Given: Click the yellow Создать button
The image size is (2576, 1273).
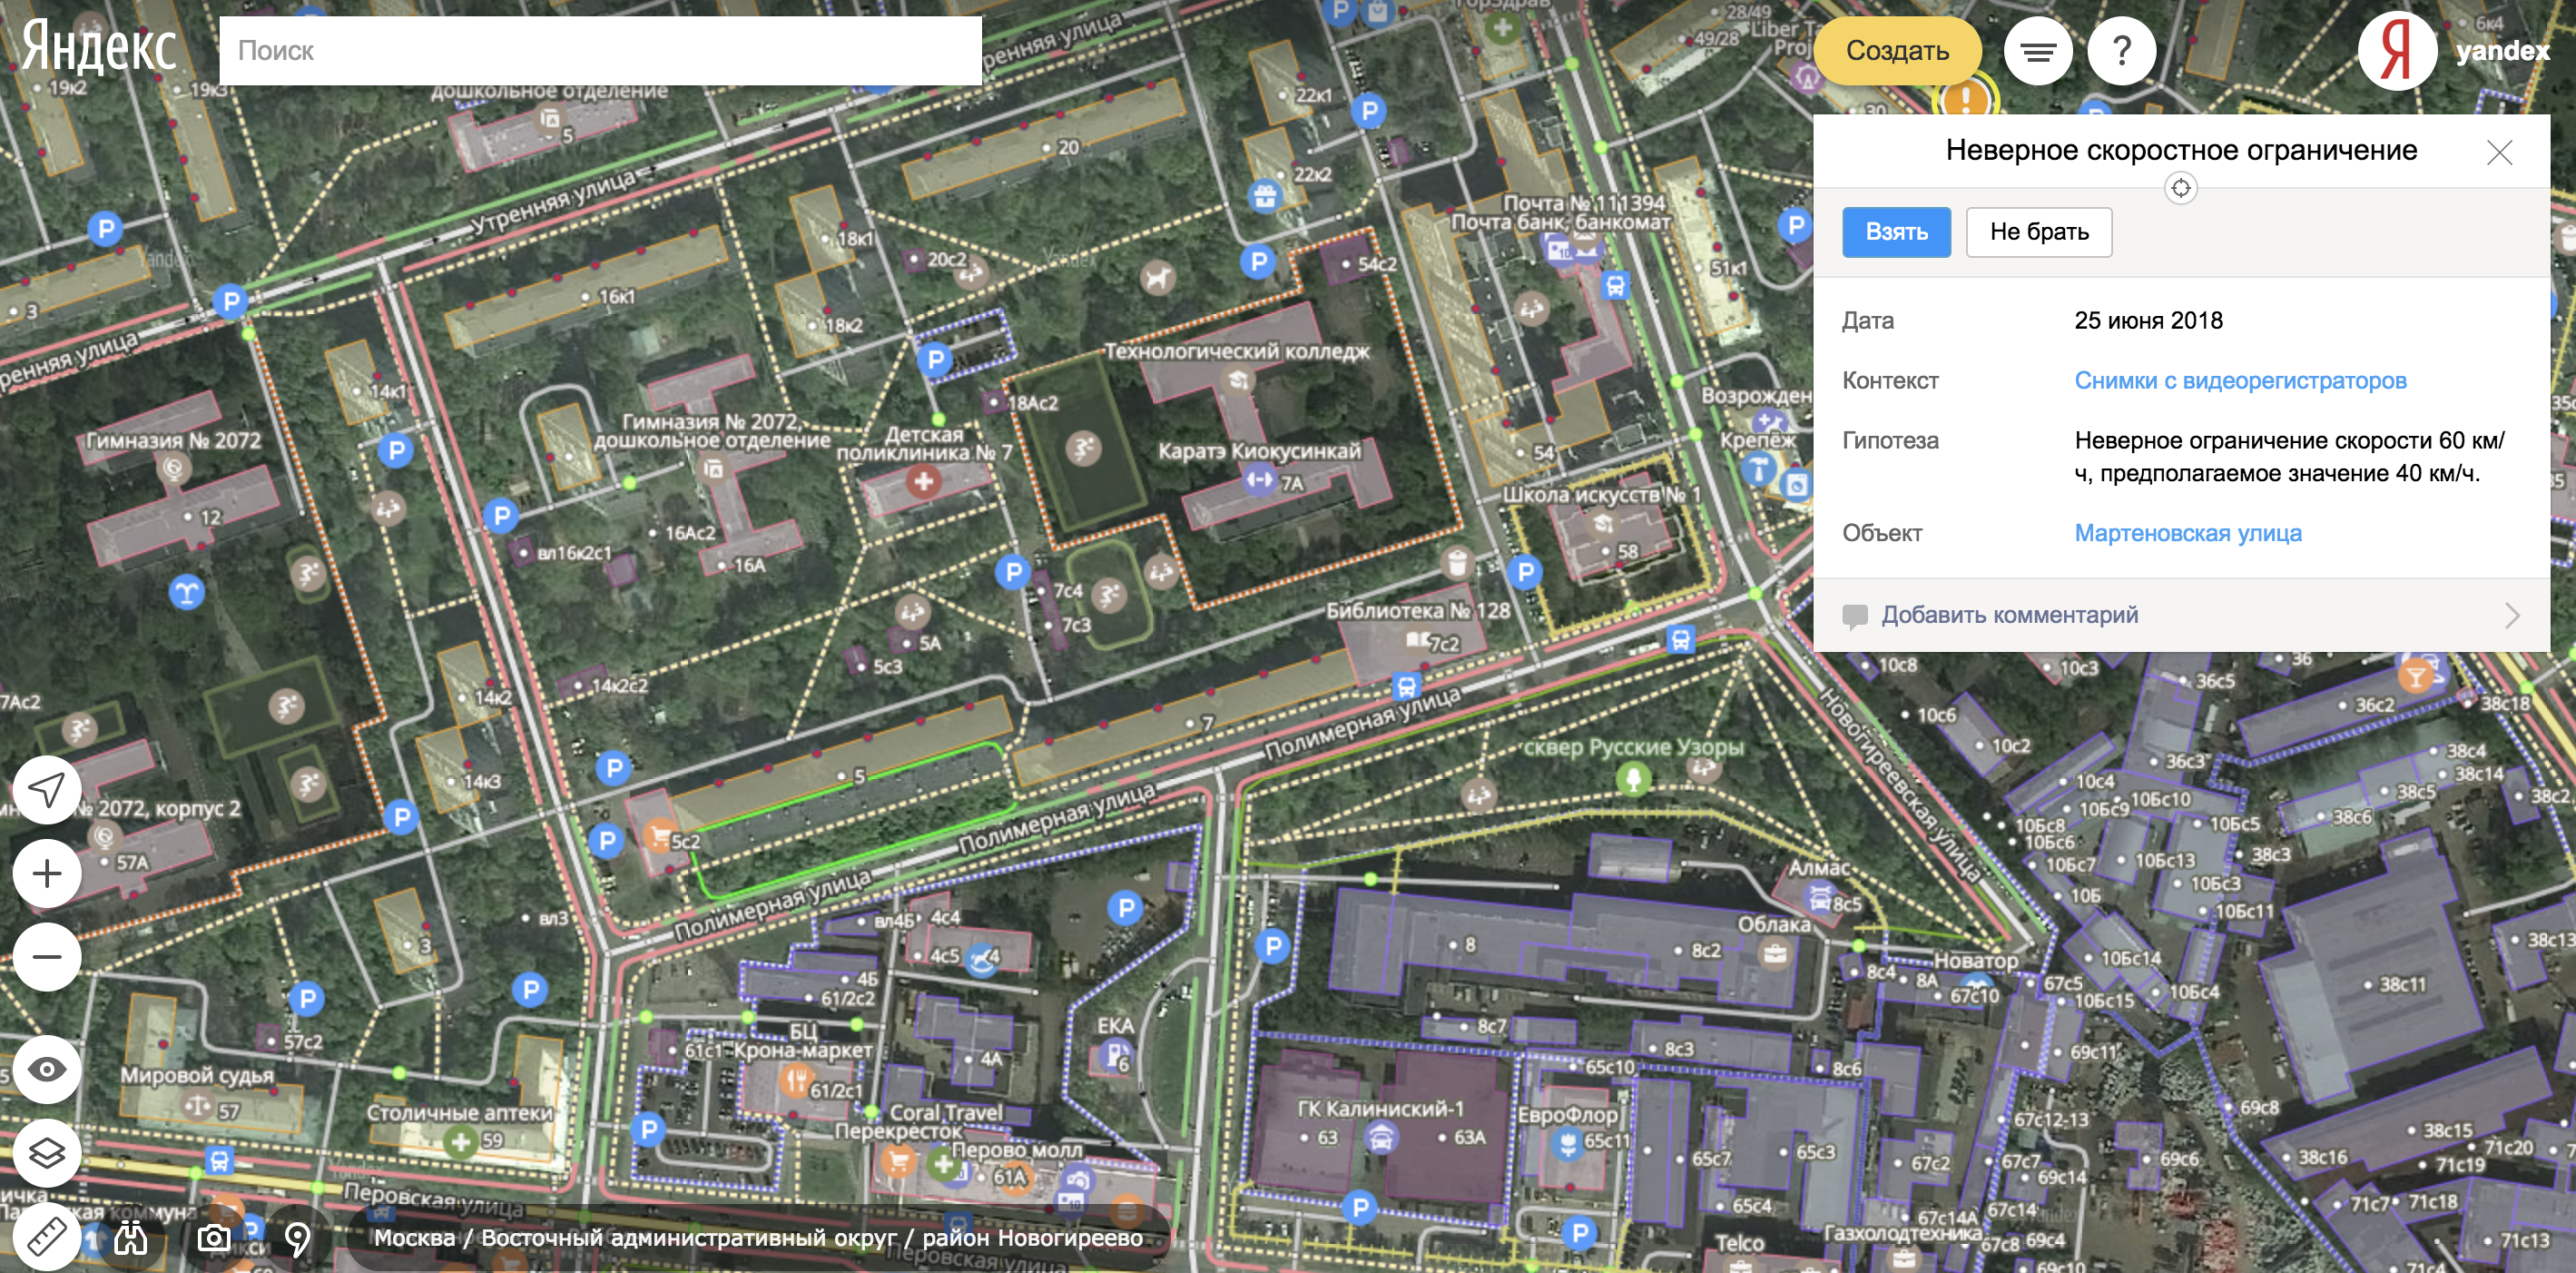Looking at the screenshot, I should [1897, 50].
